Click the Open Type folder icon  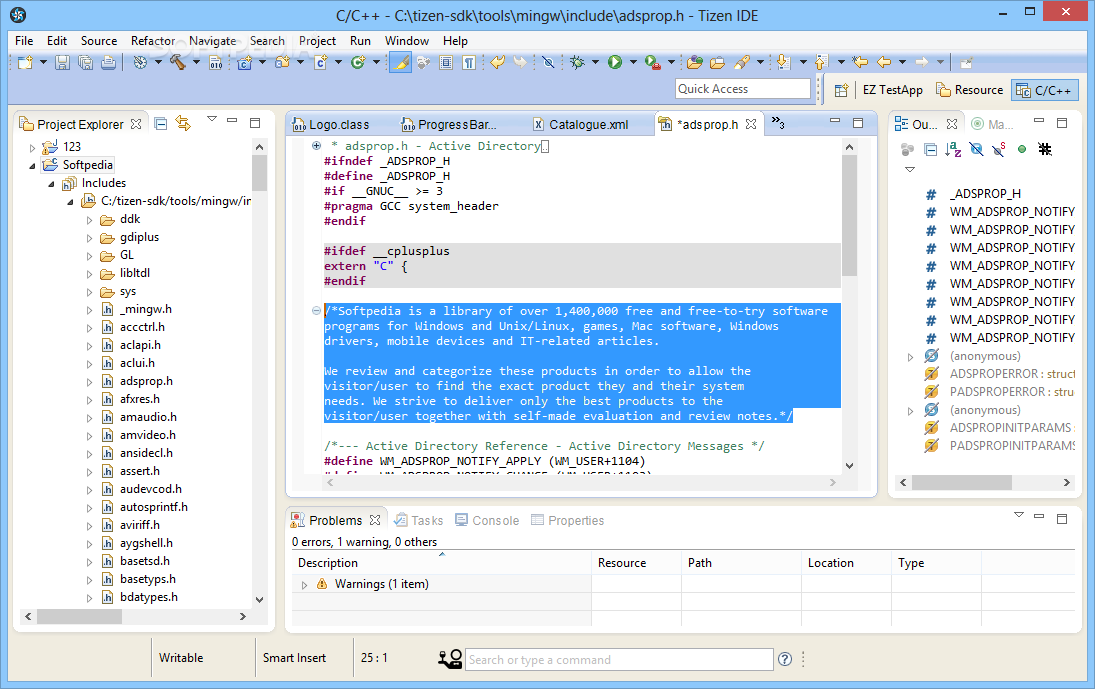pyautogui.click(x=694, y=63)
